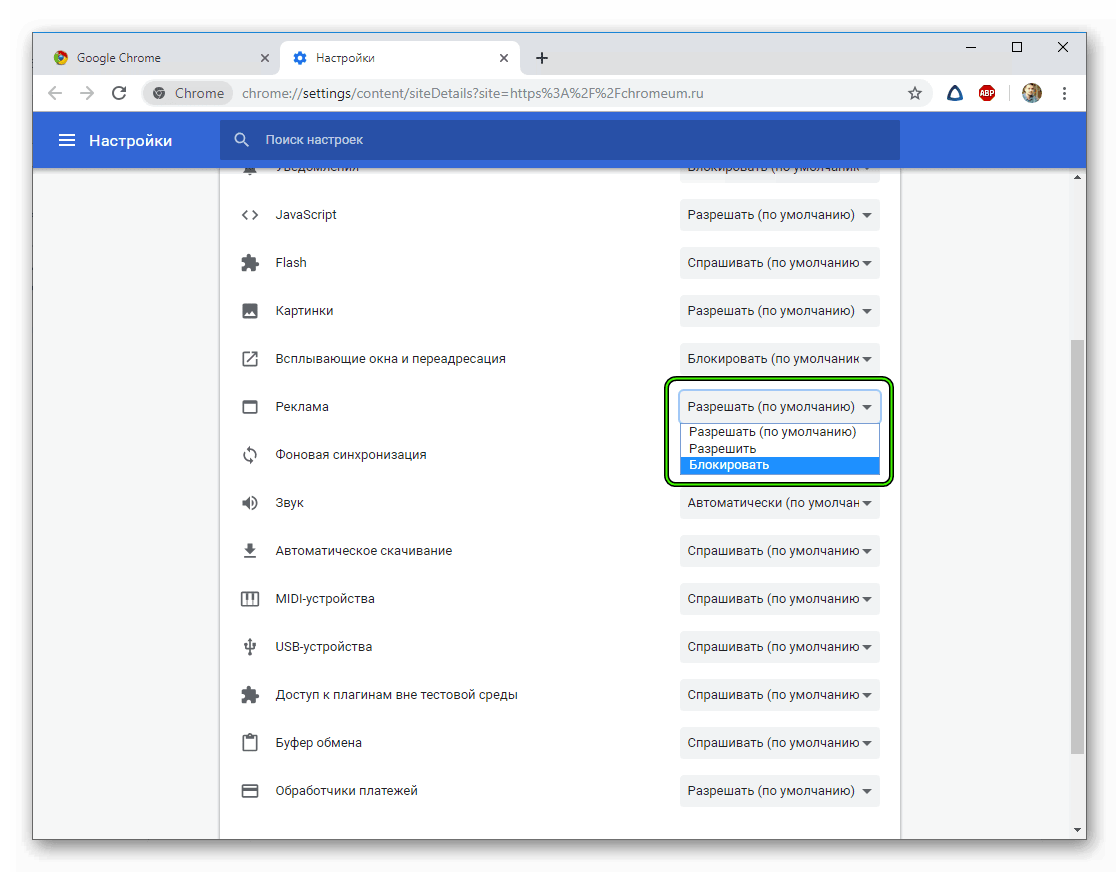The height and width of the screenshot is (872, 1119).
Task: Click the forward navigation arrow
Action: pos(87,93)
